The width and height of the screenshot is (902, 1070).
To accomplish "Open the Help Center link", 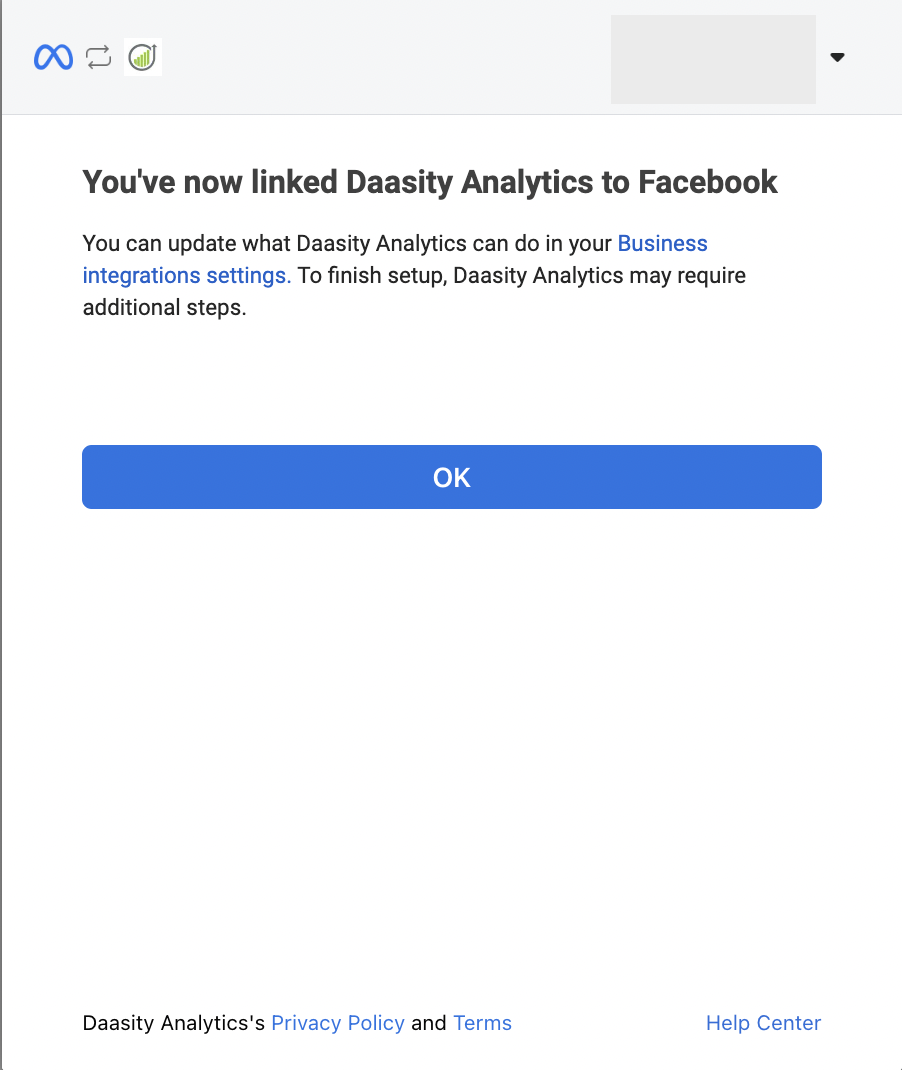I will [763, 1023].
